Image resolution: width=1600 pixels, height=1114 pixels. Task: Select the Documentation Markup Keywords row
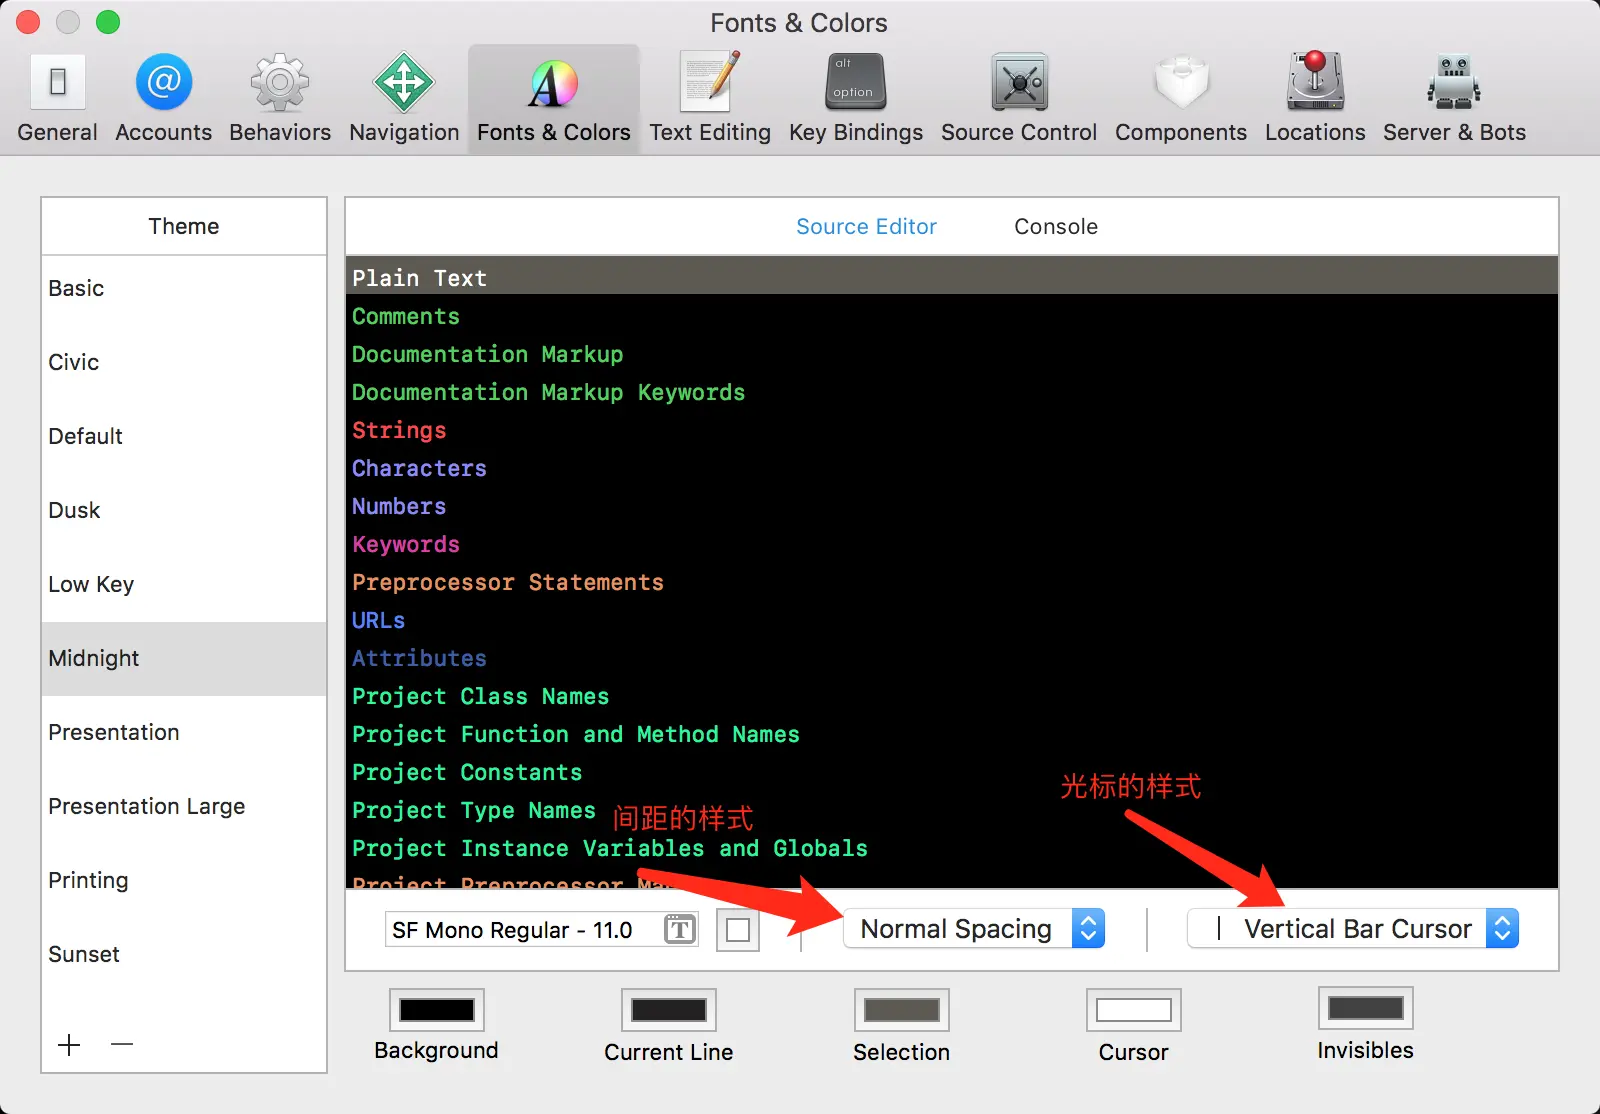(x=952, y=392)
